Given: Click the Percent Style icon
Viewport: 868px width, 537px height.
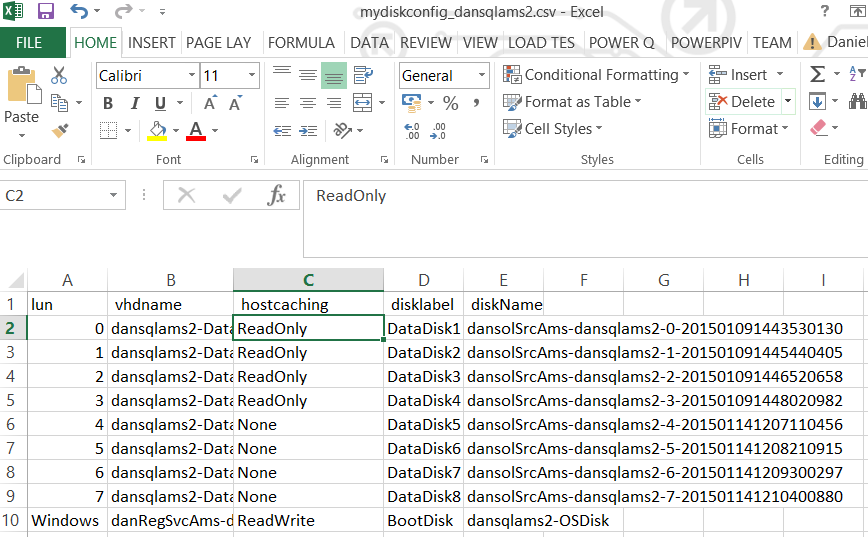Looking at the screenshot, I should point(450,103).
